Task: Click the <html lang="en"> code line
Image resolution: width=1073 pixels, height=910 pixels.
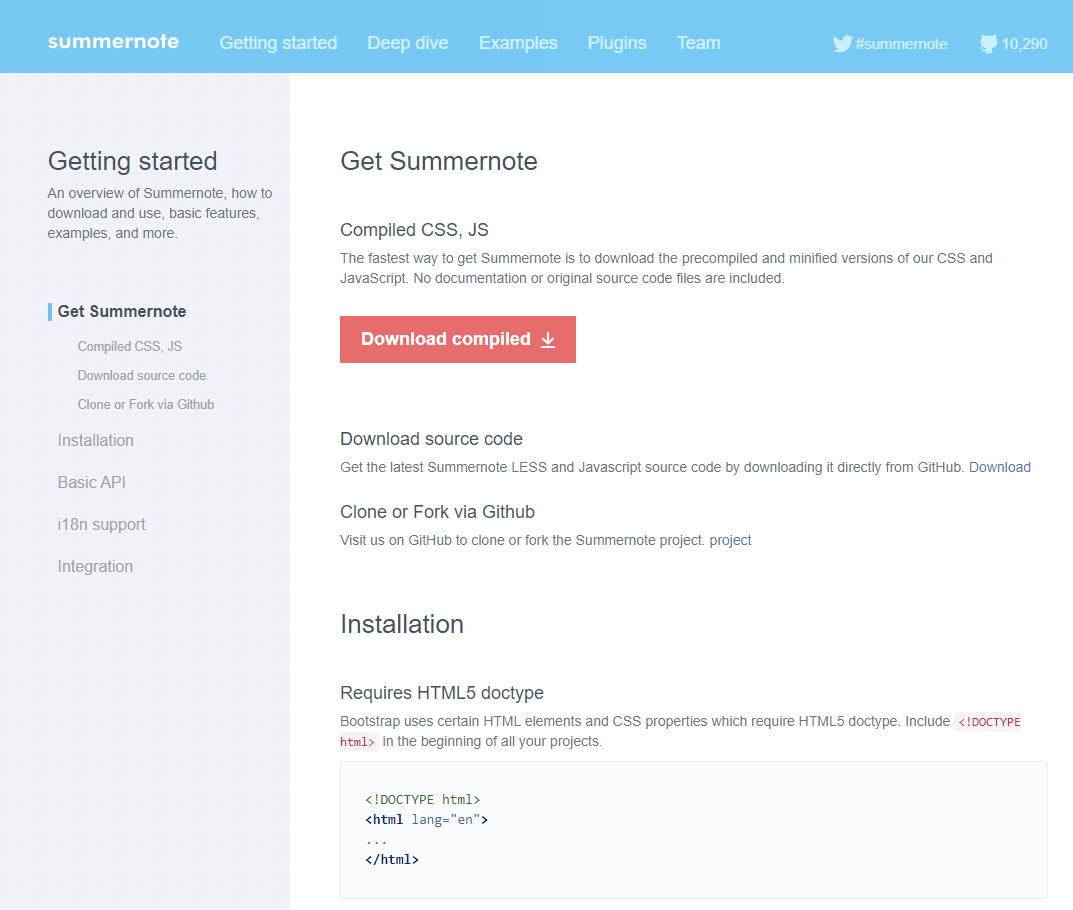Action: (426, 820)
